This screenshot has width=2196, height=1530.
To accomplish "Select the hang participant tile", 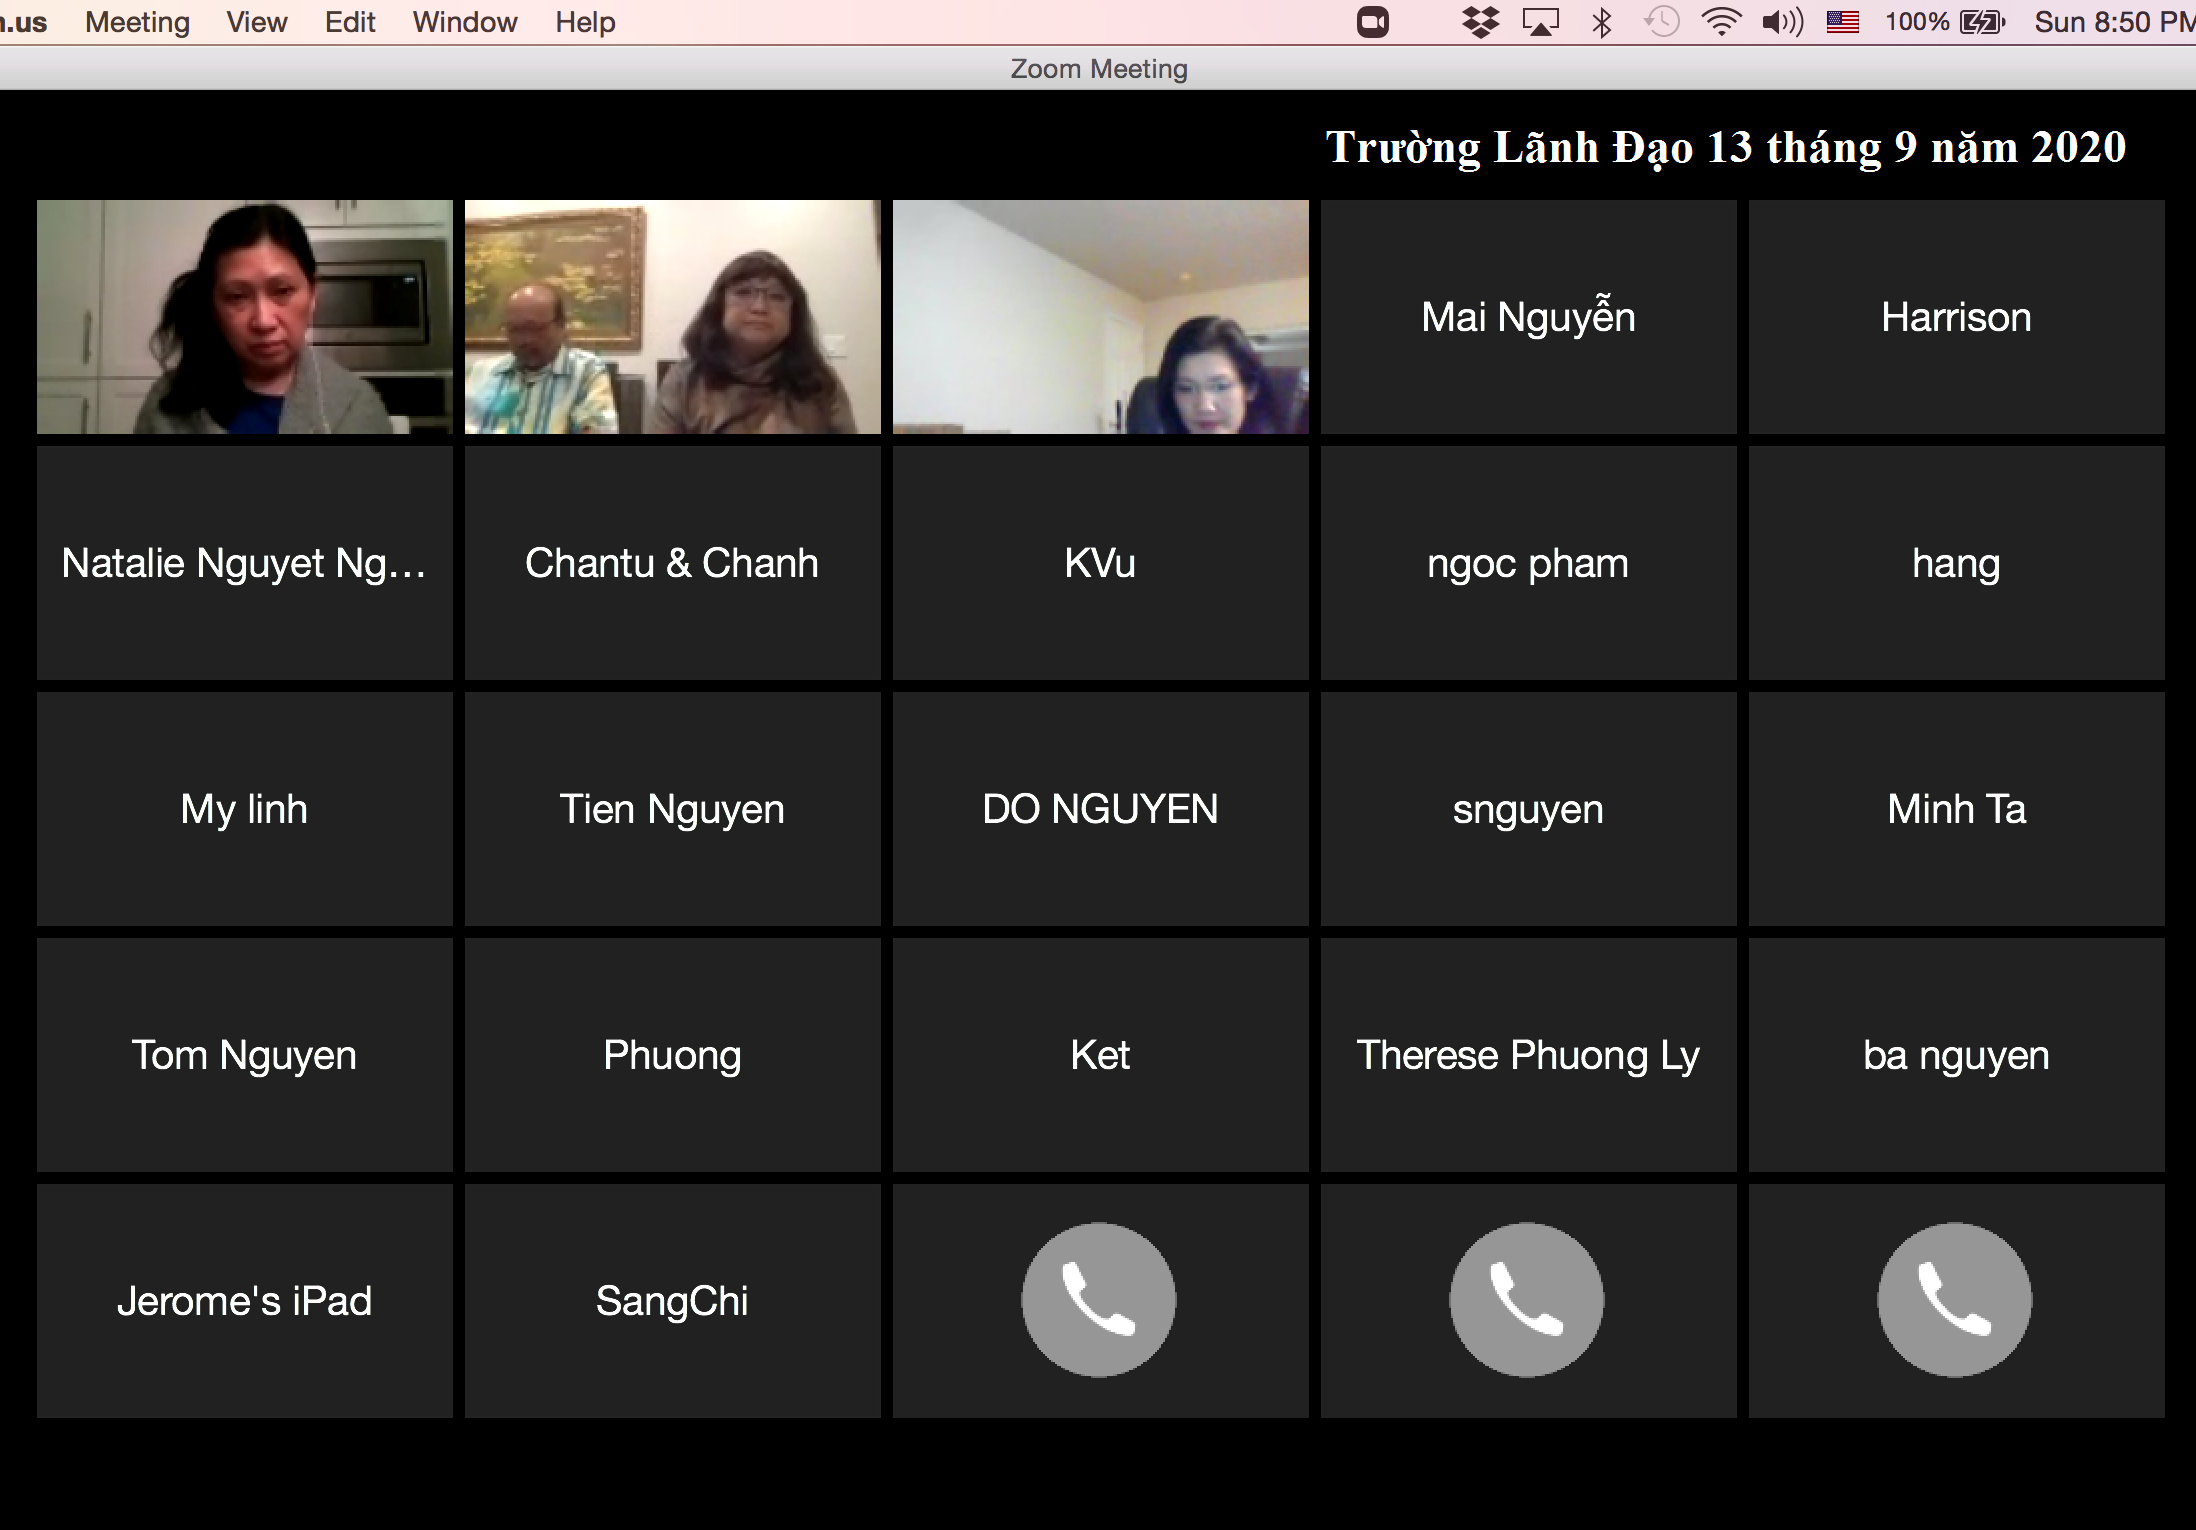I will point(1957,563).
